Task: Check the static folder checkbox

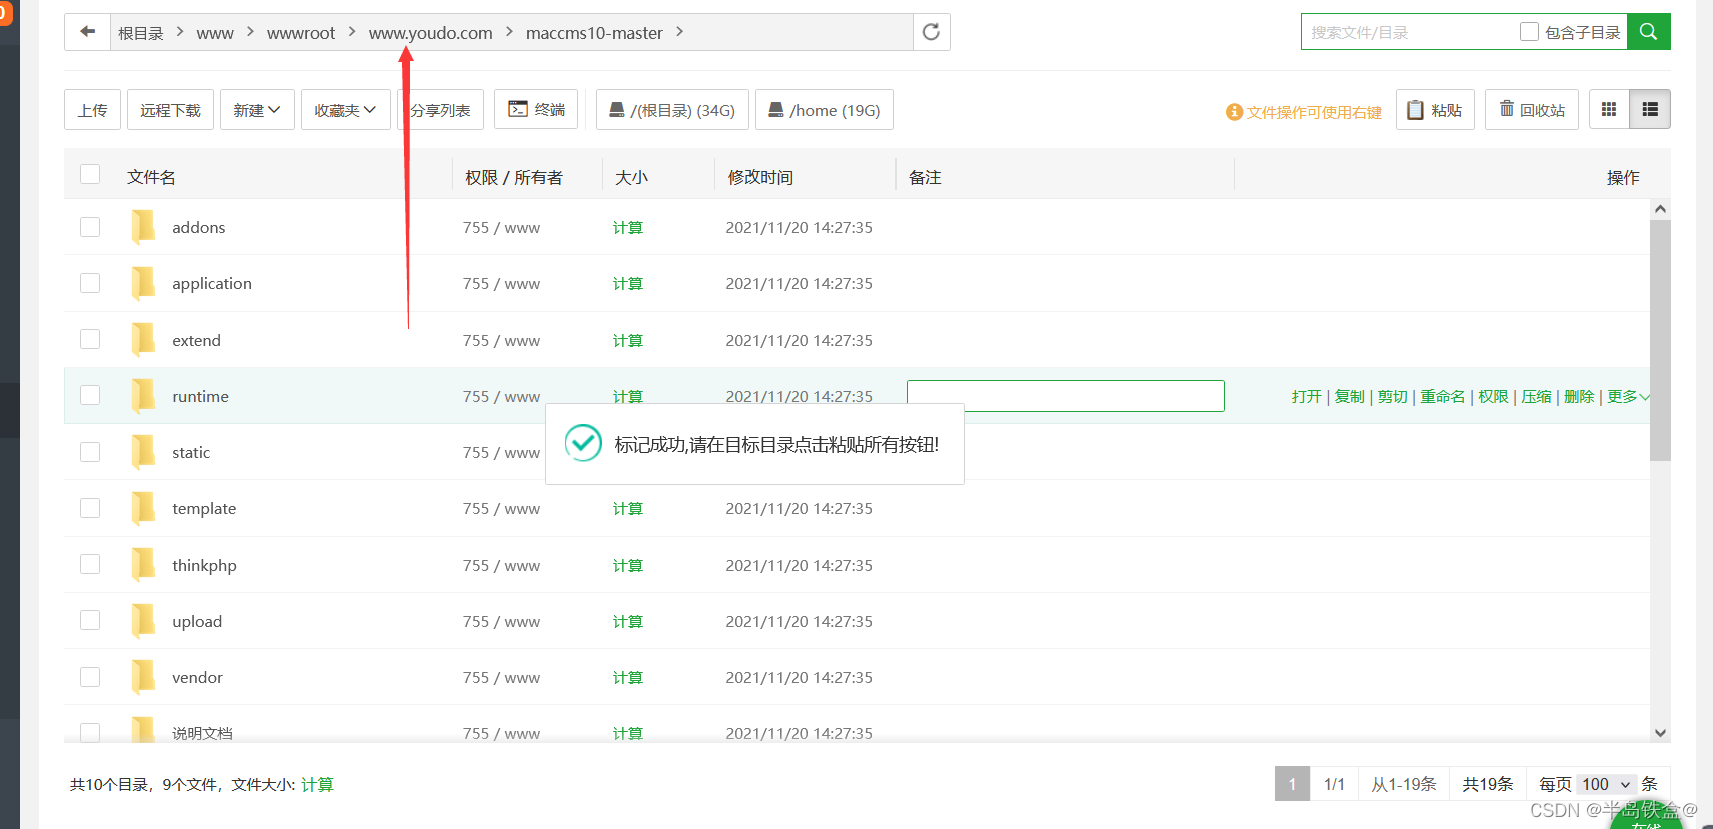Action: tap(90, 452)
